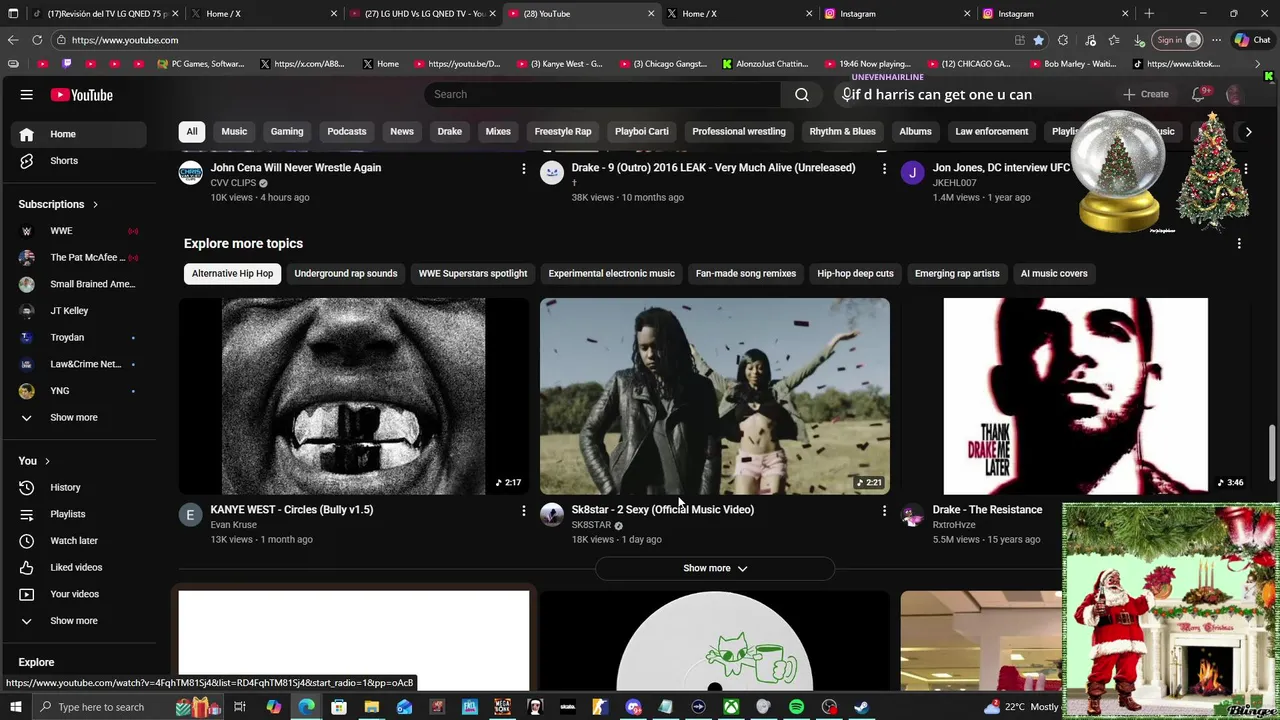Open options for Drake 9 Outro video

884,169
